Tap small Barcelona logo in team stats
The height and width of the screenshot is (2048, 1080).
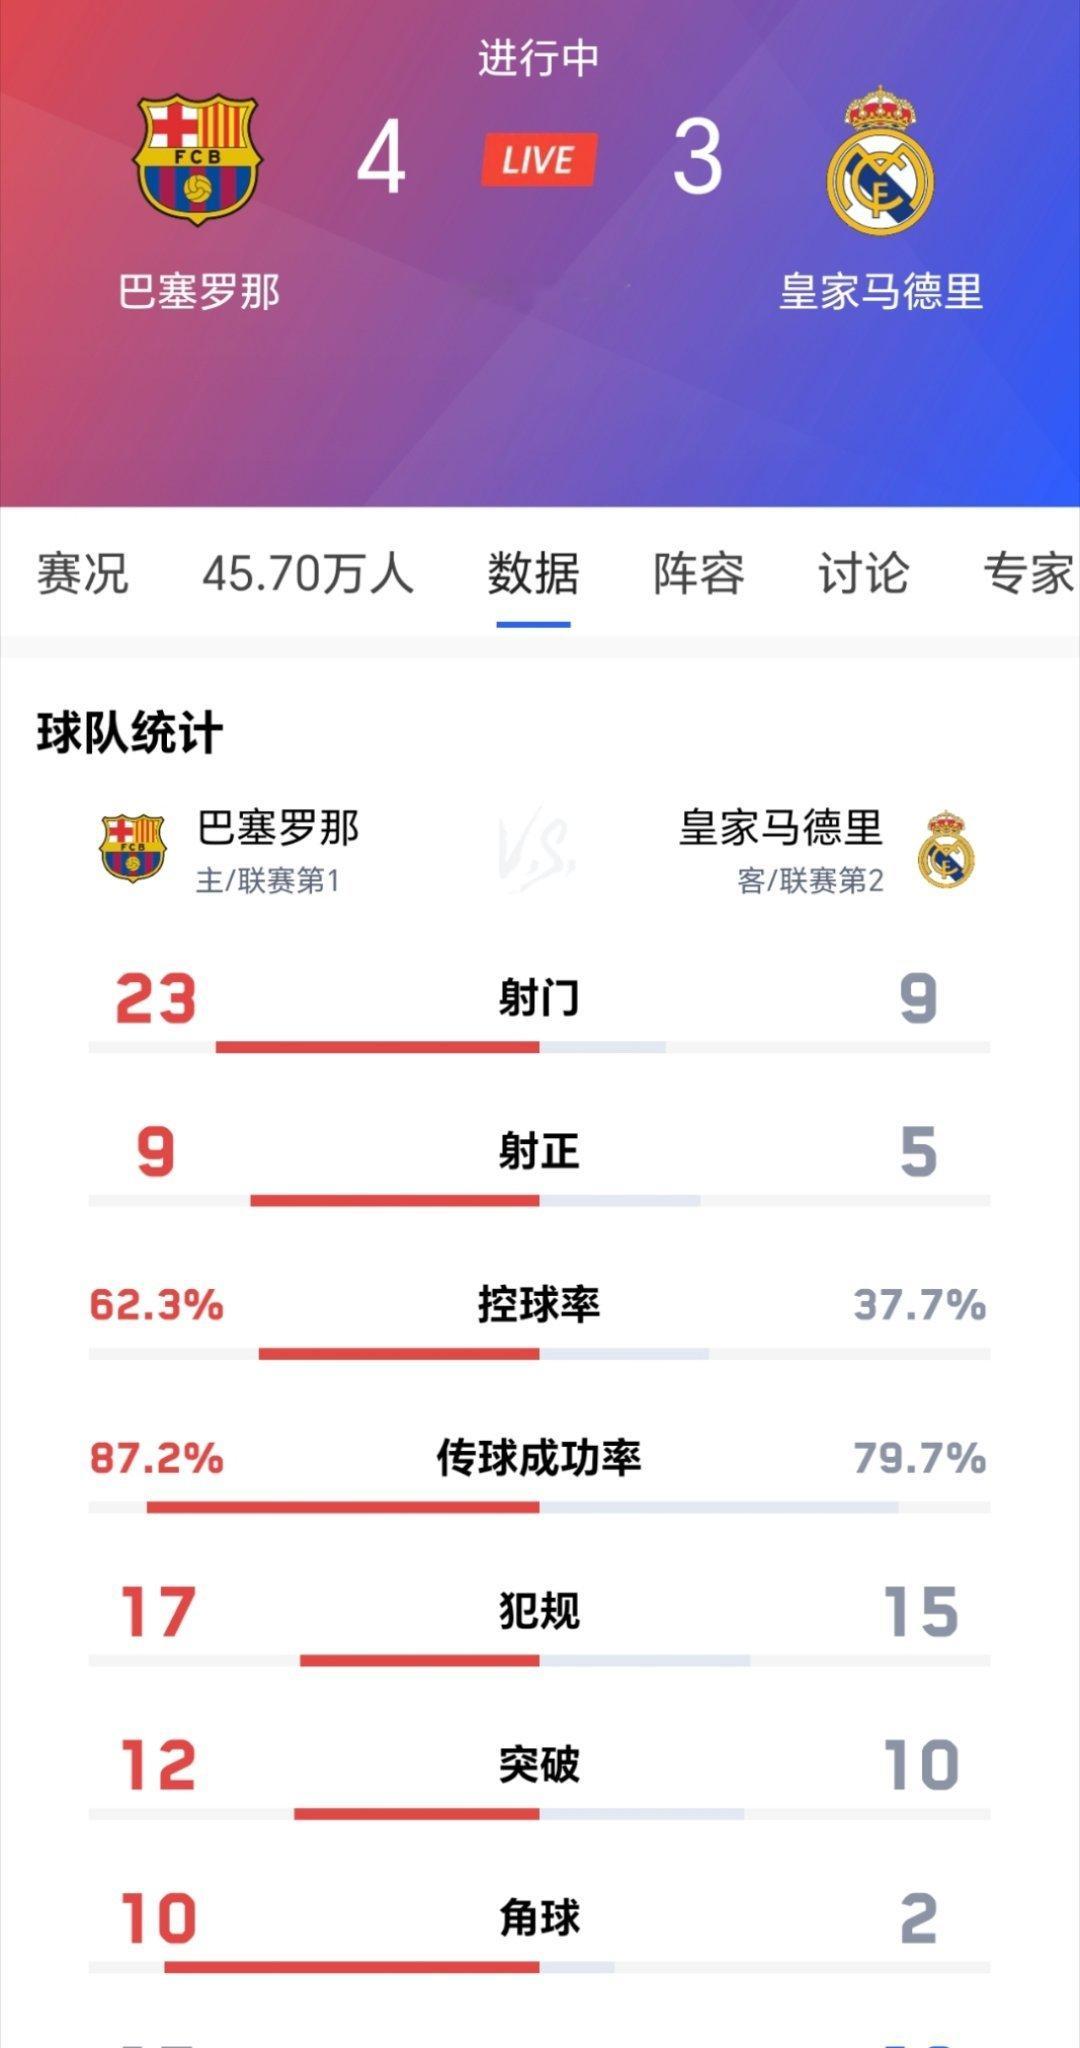pos(132,848)
